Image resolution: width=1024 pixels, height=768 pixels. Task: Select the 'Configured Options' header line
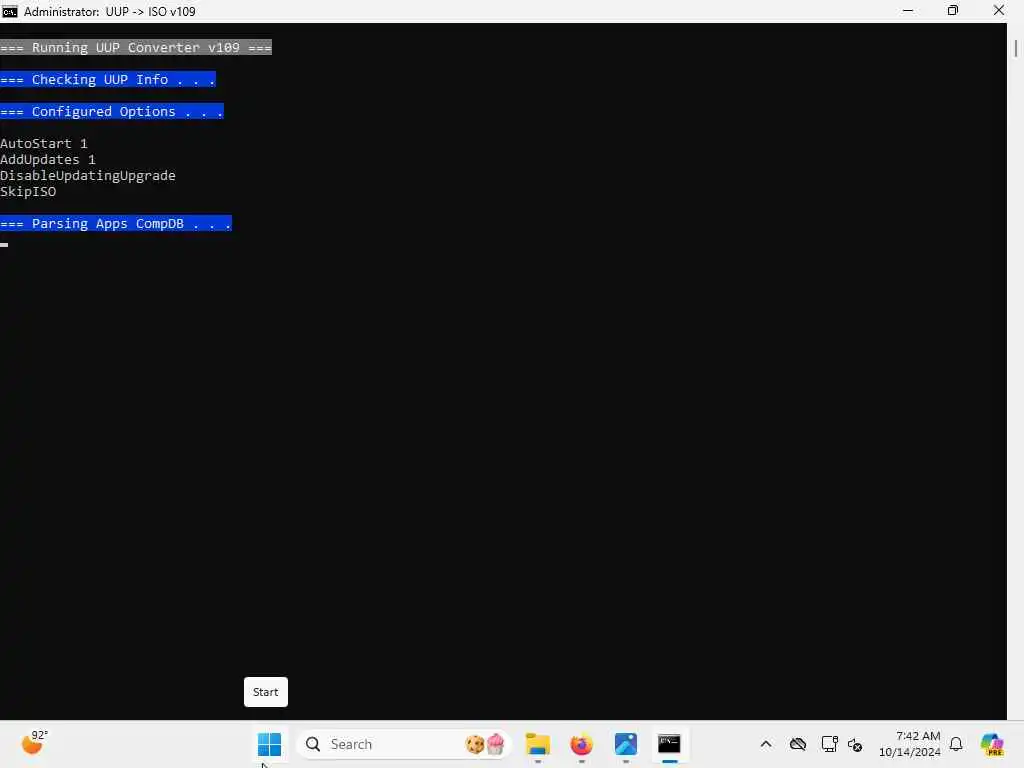click(112, 111)
